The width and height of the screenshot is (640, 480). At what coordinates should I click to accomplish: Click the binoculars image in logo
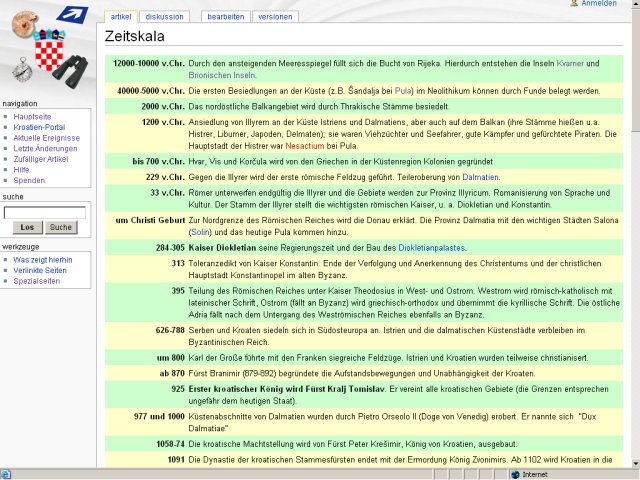pyautogui.click(x=71, y=71)
